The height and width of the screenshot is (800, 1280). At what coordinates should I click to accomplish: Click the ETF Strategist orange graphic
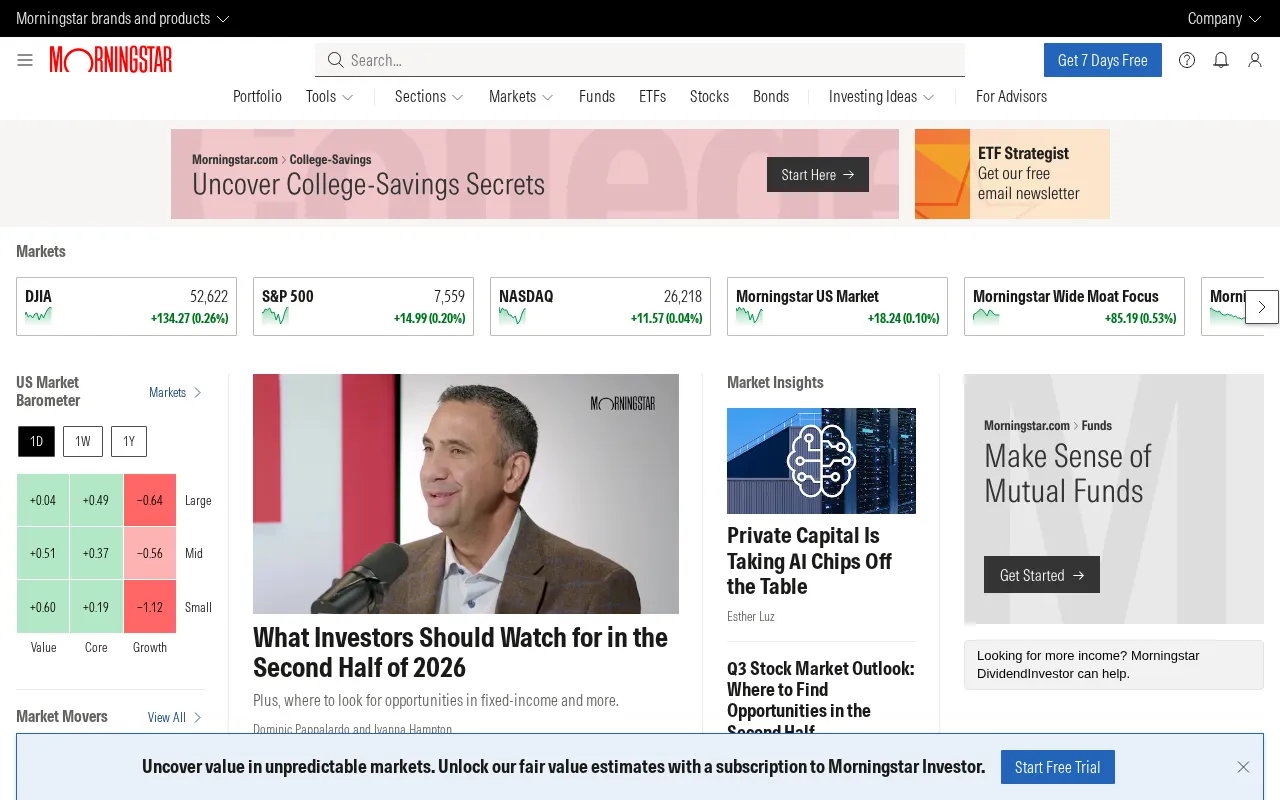942,174
